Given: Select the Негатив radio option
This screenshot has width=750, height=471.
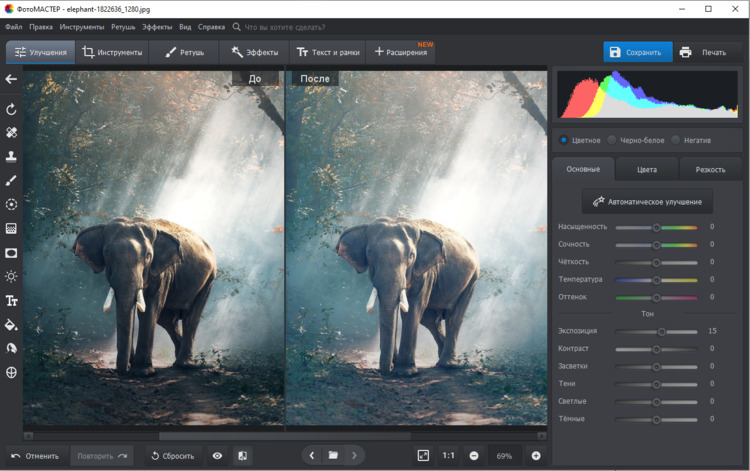Looking at the screenshot, I should pos(676,140).
